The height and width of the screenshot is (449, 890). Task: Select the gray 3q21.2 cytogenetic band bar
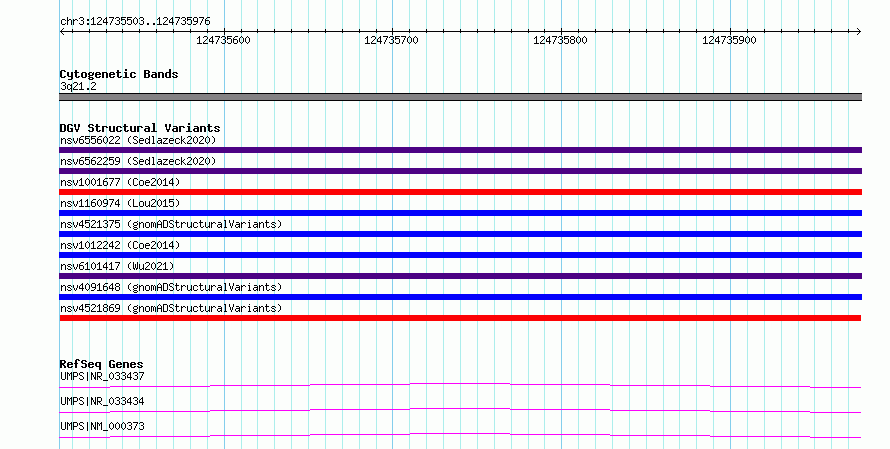click(x=460, y=97)
